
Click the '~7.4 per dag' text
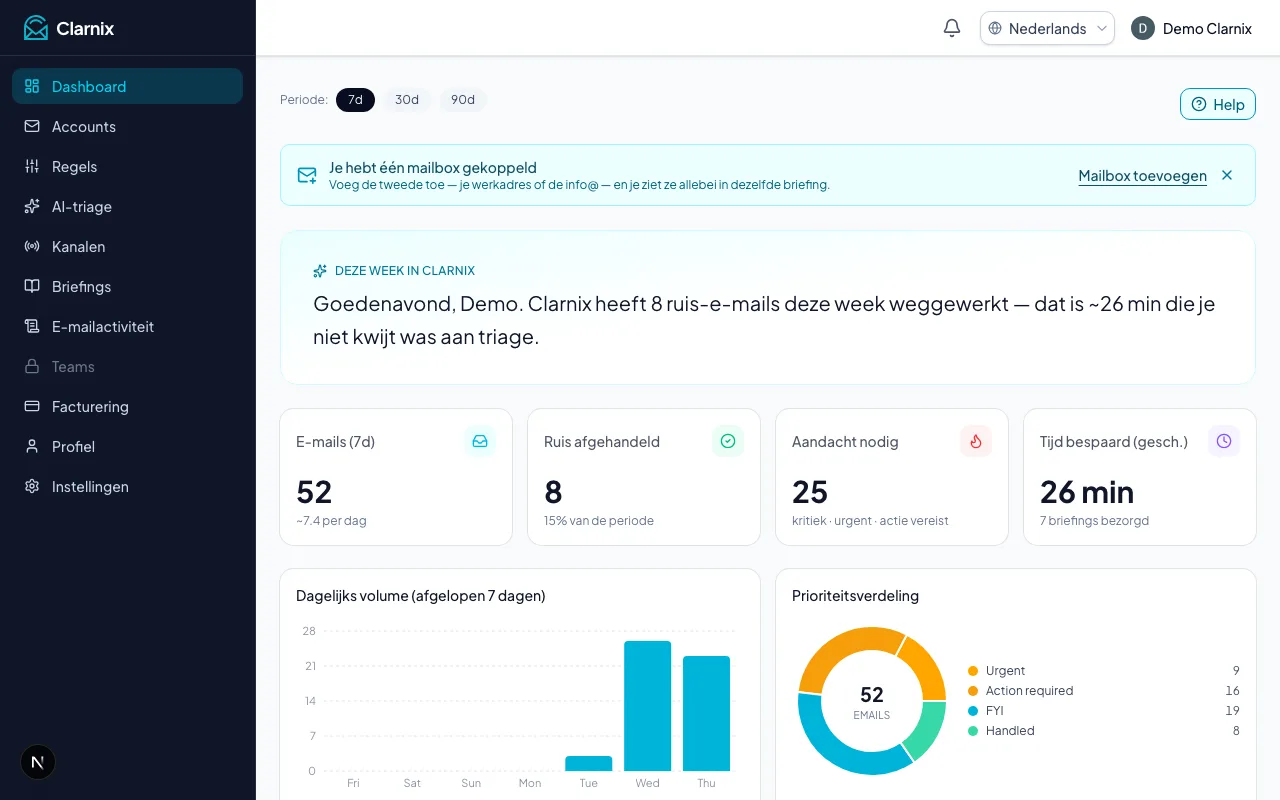(x=331, y=521)
